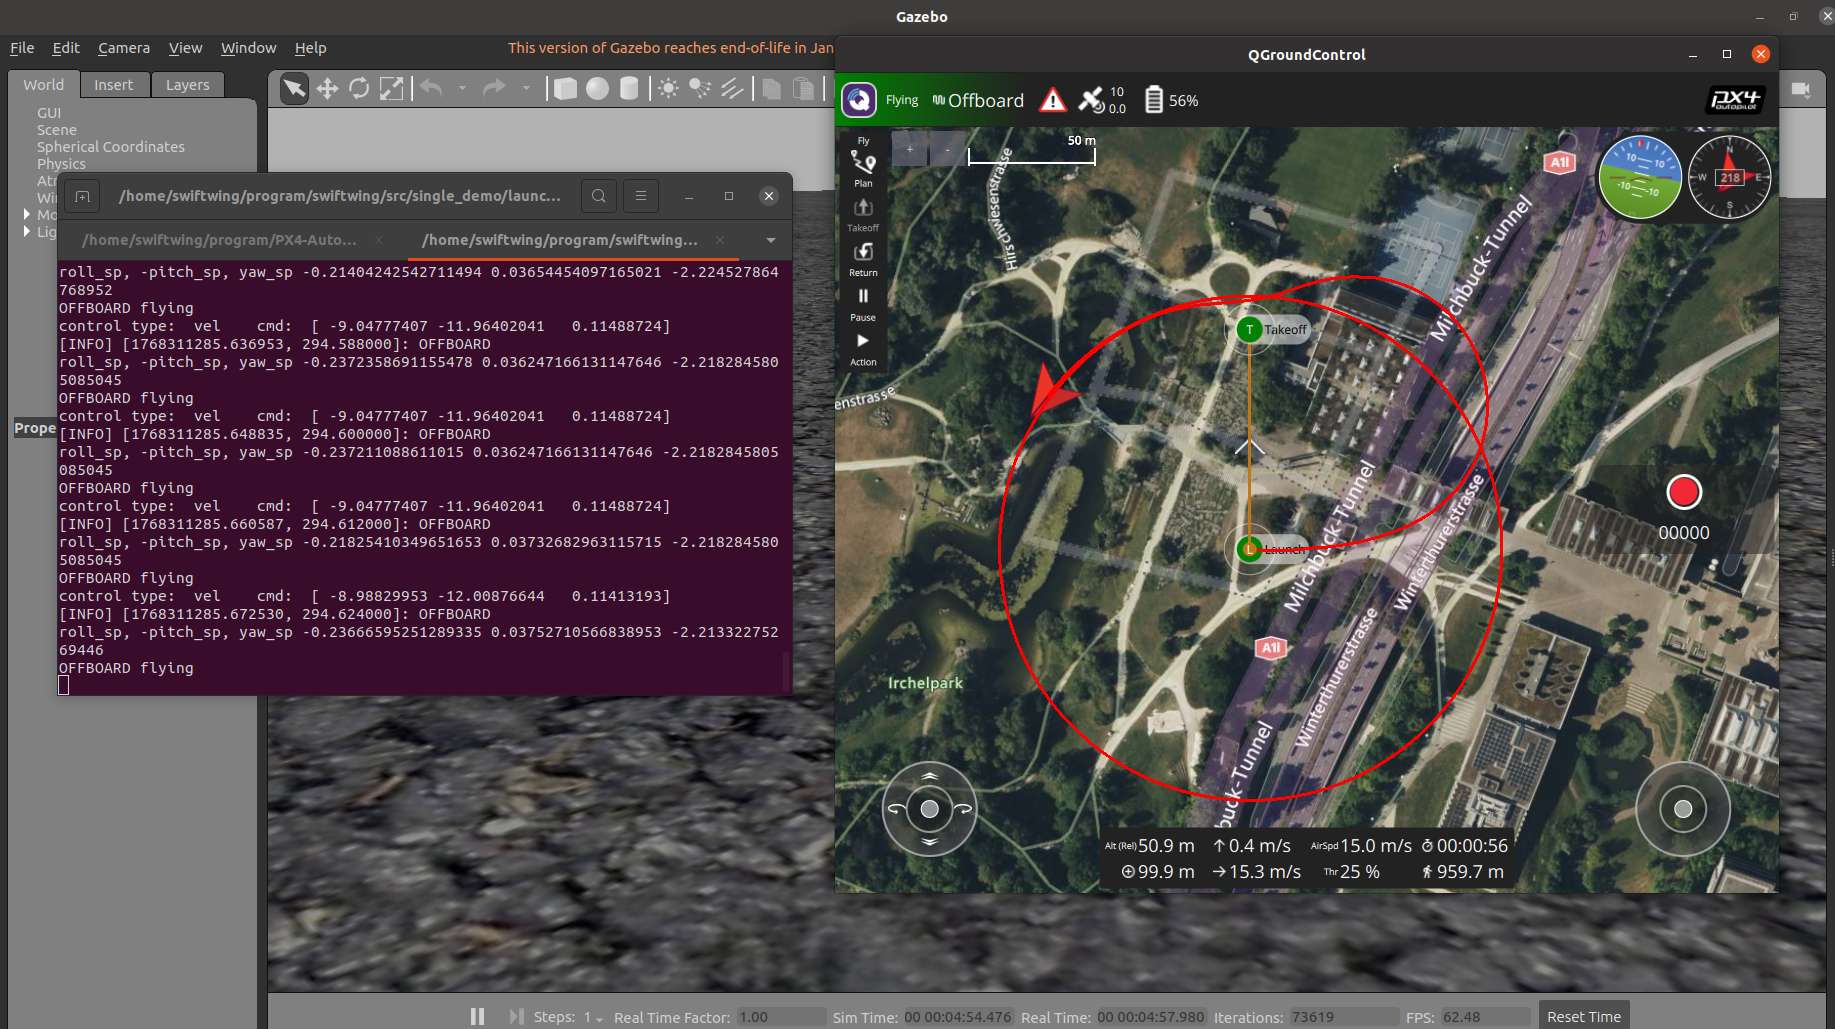Click the attitude indicator instrument
The image size is (1835, 1029).
[x=1640, y=177]
